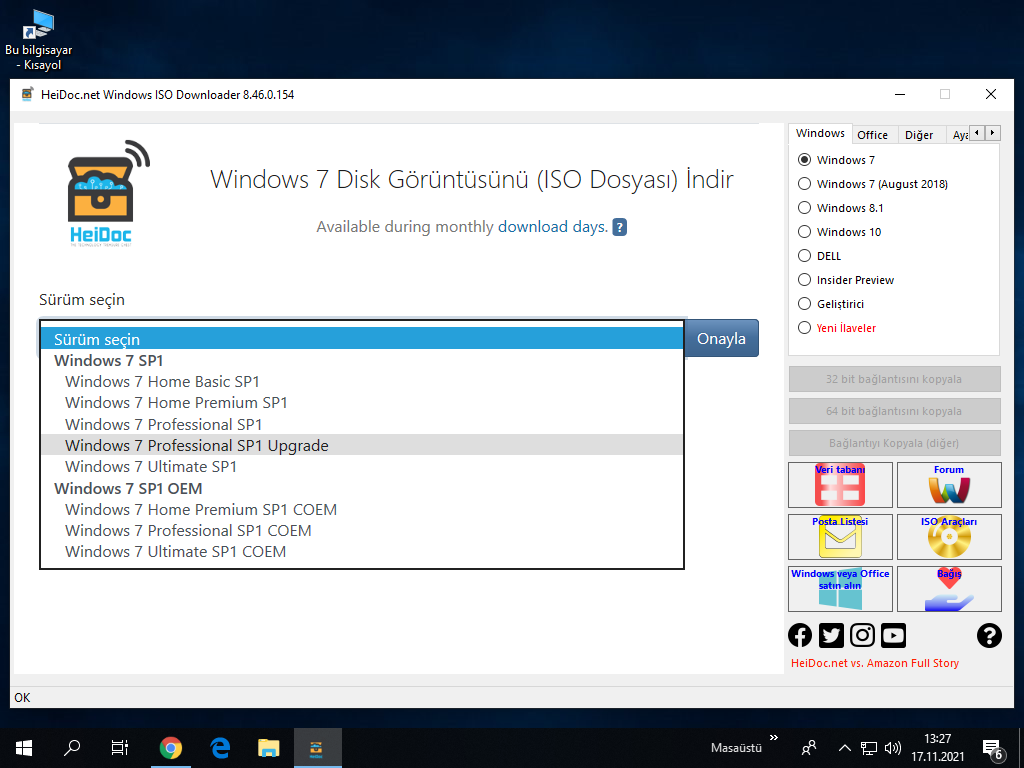Launch Google Chrome from the taskbar
Image resolution: width=1024 pixels, height=768 pixels.
coord(170,748)
